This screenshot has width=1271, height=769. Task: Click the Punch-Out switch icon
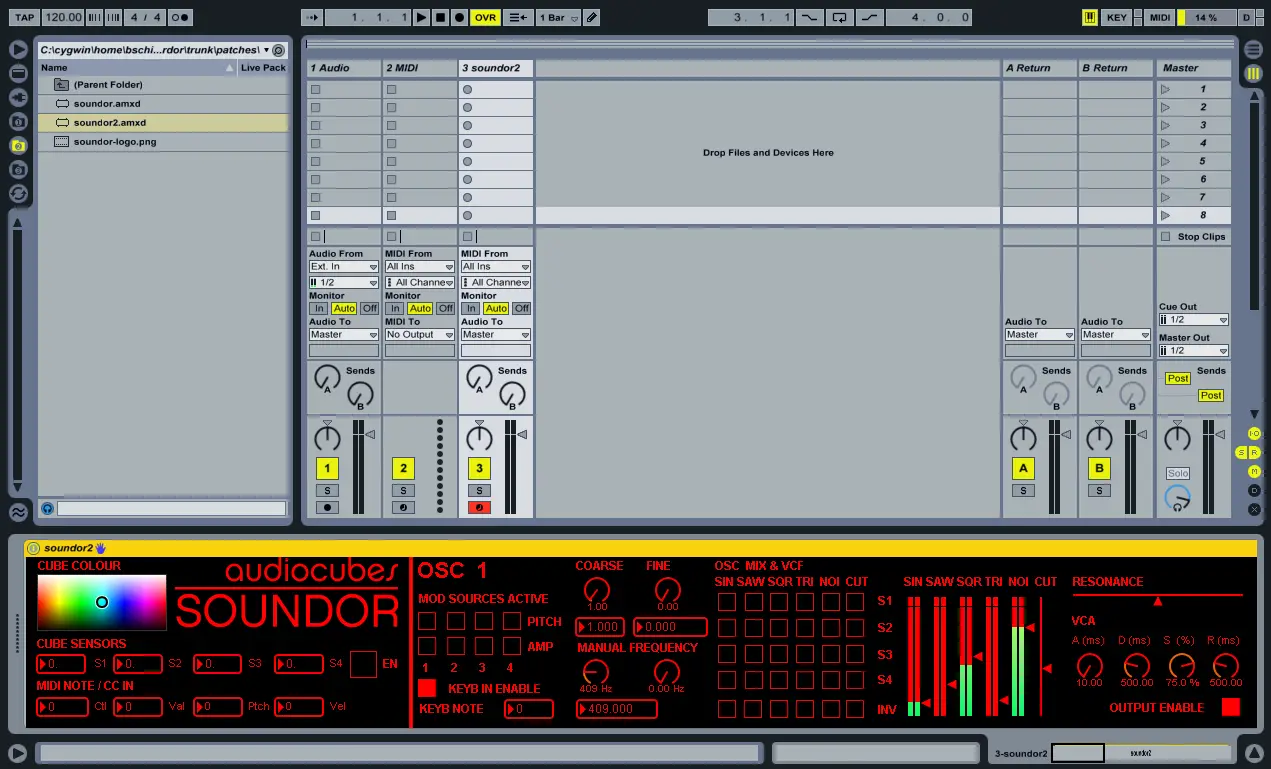(x=870, y=17)
